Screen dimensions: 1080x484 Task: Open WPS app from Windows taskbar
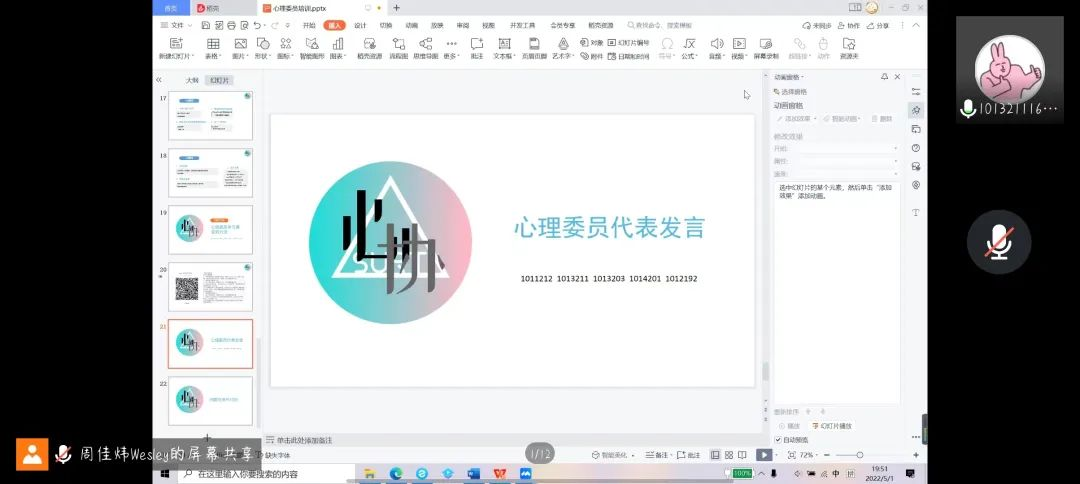(x=499, y=473)
